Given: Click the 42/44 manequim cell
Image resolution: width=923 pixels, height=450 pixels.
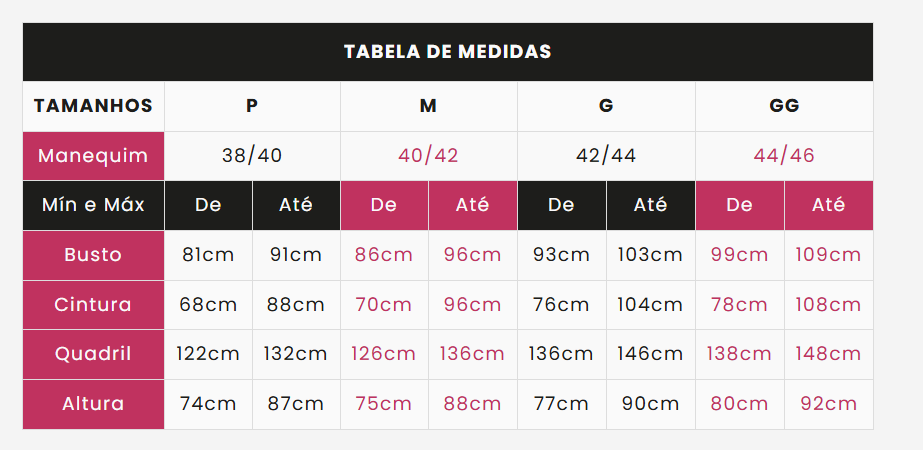Looking at the screenshot, I should tap(606, 156).
